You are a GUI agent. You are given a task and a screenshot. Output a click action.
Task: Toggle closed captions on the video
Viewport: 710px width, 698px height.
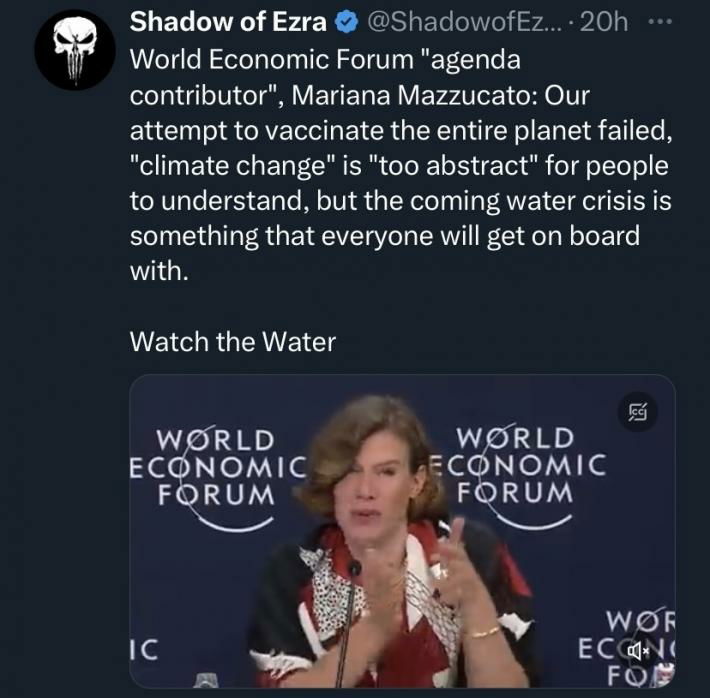(636, 410)
